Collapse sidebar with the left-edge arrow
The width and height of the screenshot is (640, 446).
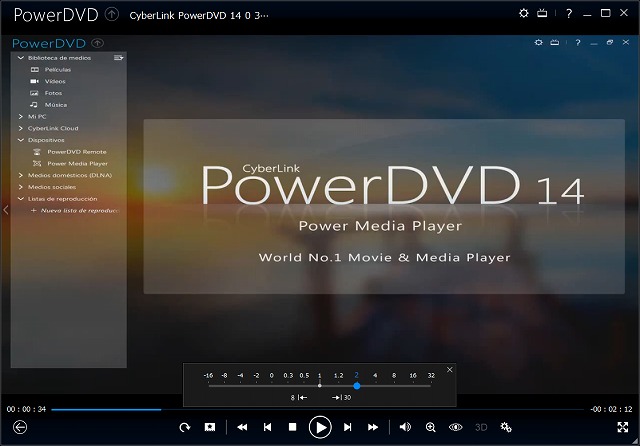click(x=6, y=210)
